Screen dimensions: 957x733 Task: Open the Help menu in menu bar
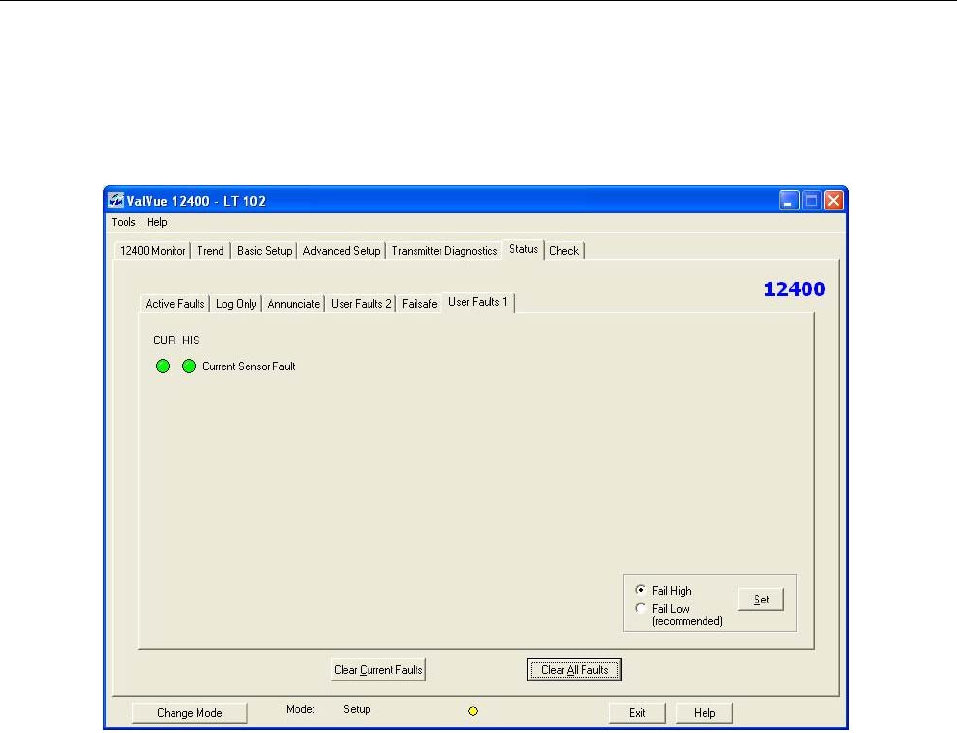coord(157,222)
